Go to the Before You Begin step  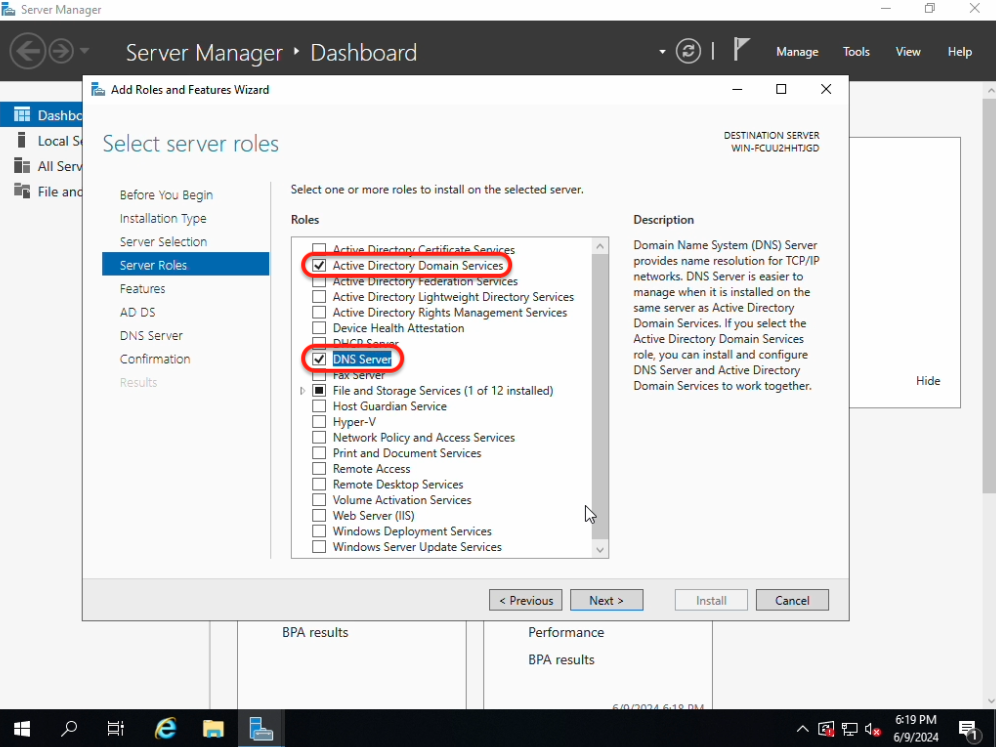(166, 195)
